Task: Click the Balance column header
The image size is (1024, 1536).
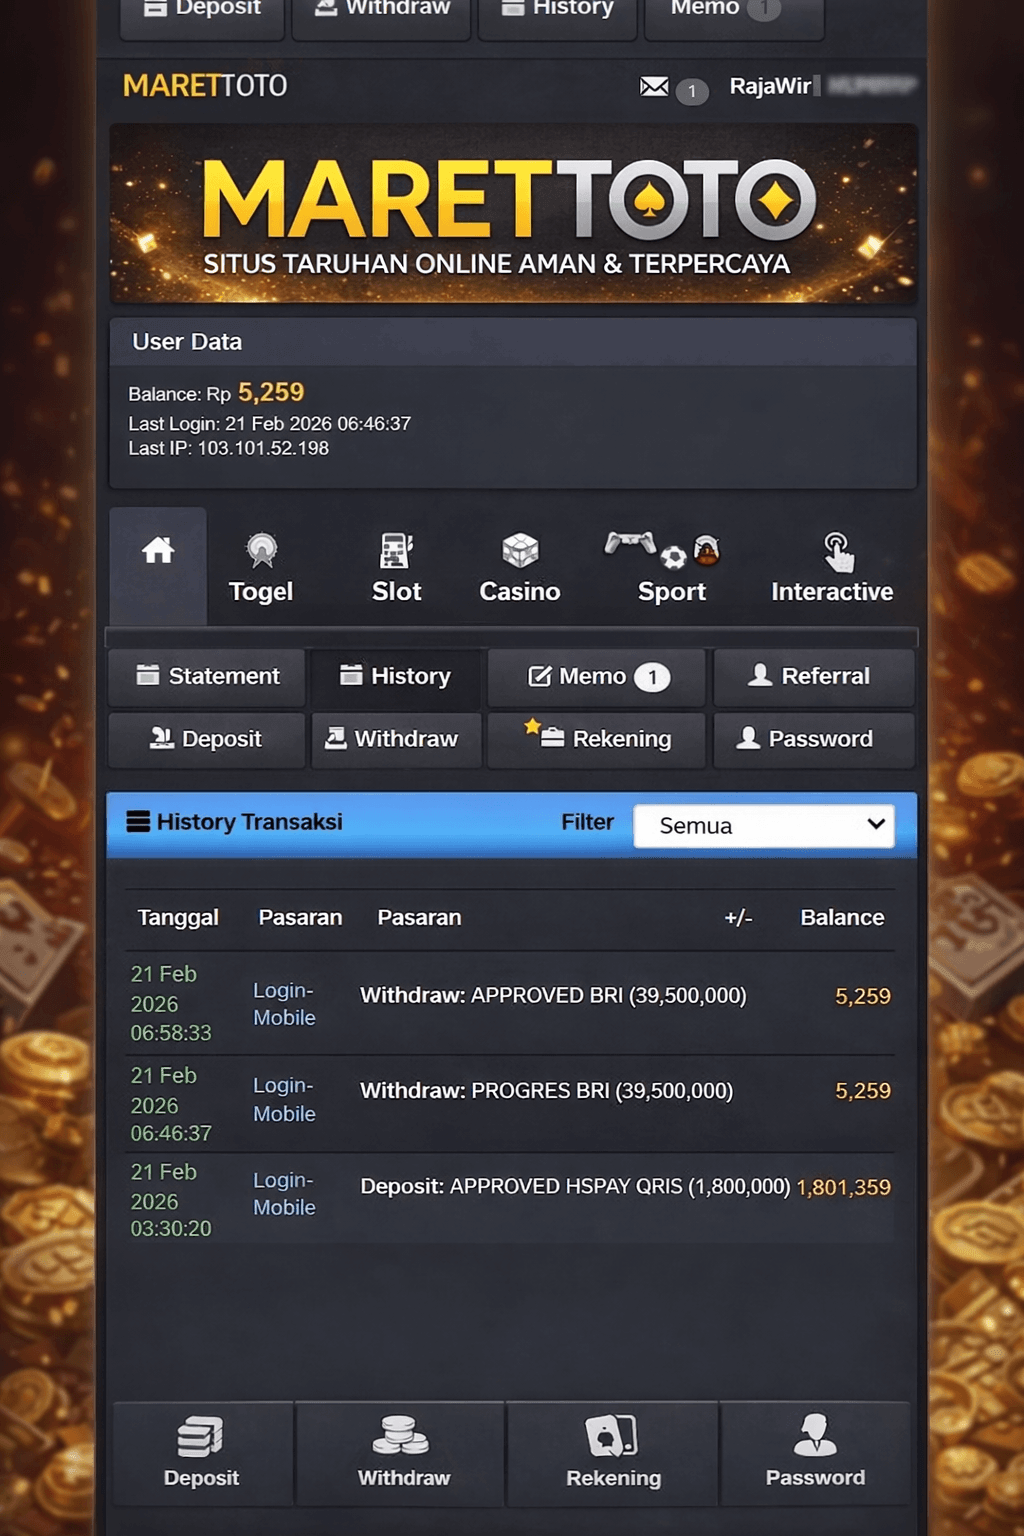Action: tap(842, 918)
